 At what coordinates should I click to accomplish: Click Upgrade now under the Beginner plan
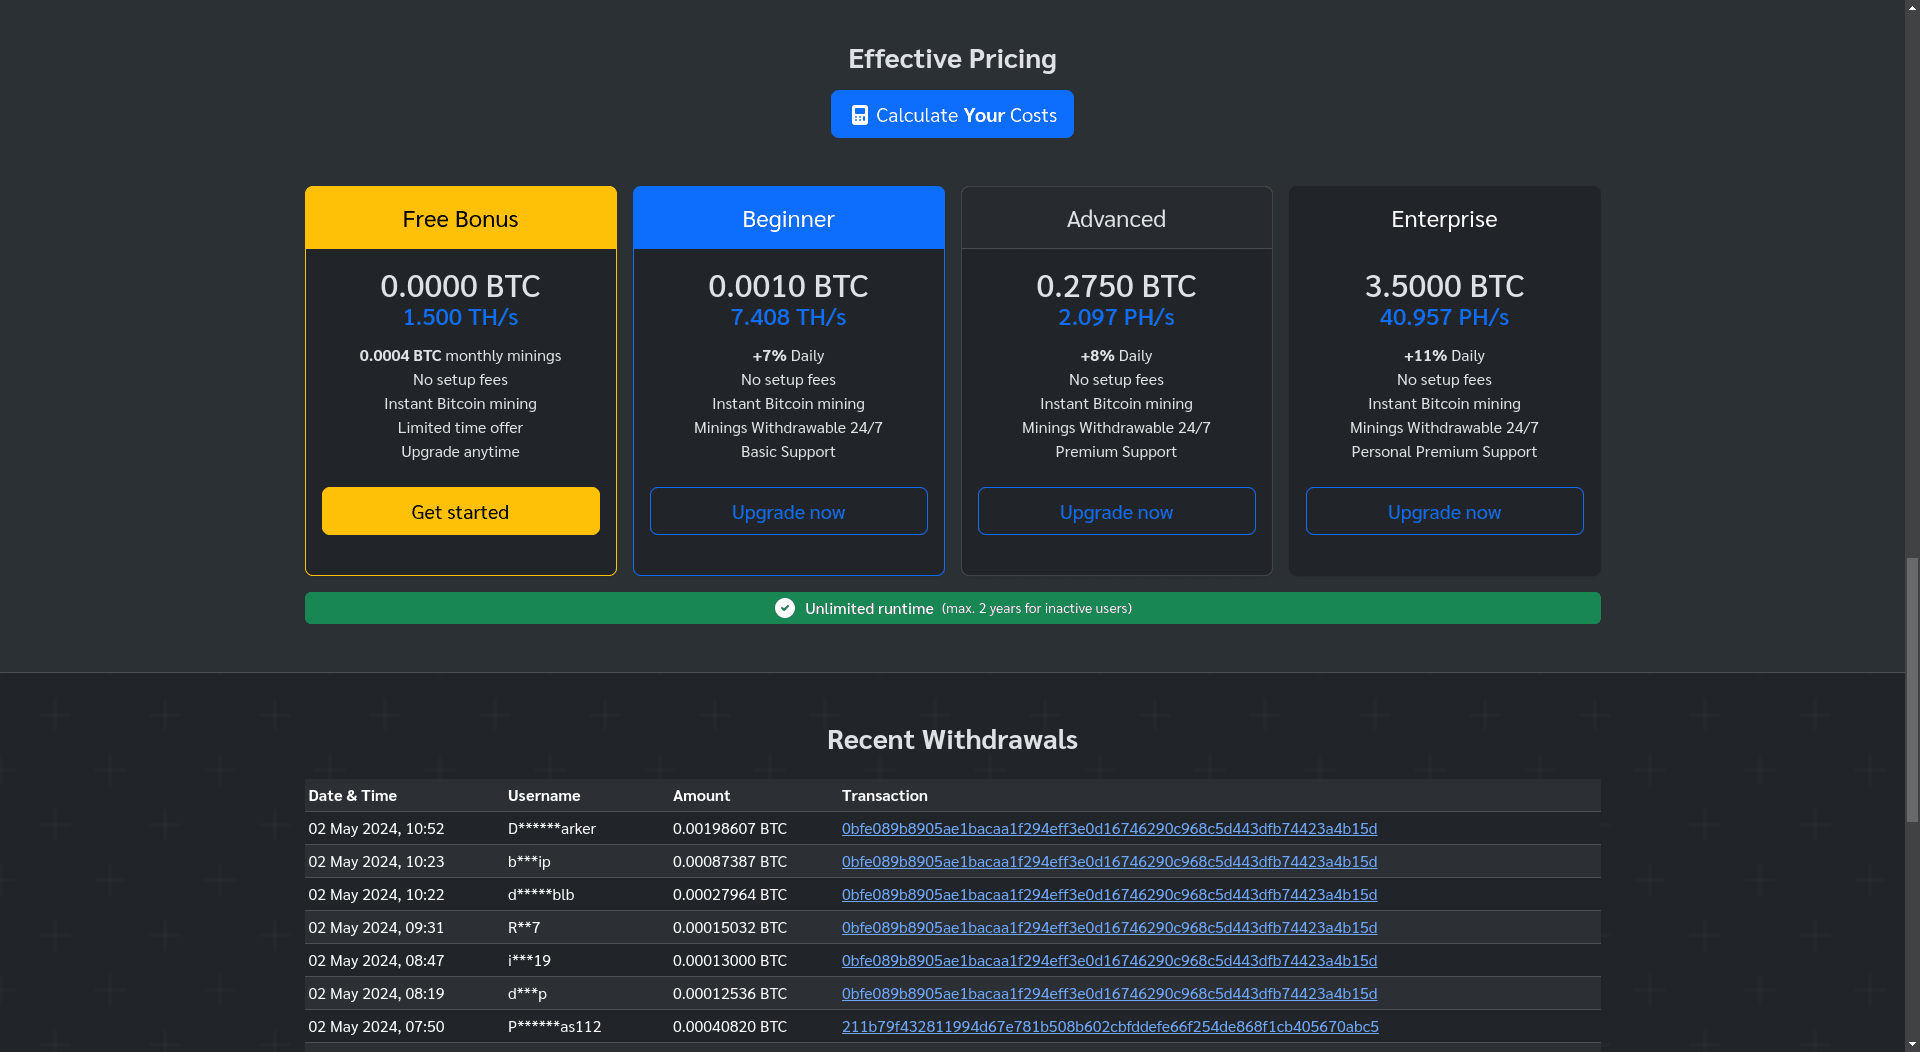point(788,511)
